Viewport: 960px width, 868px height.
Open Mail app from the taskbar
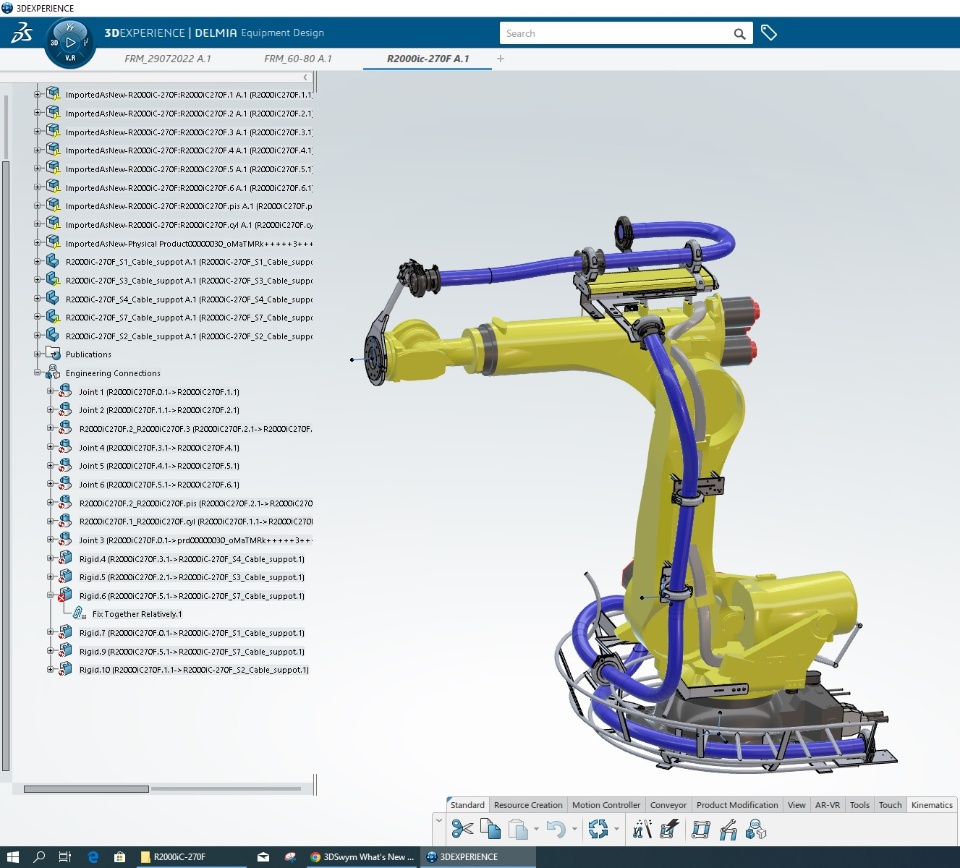pyautogui.click(x=263, y=857)
